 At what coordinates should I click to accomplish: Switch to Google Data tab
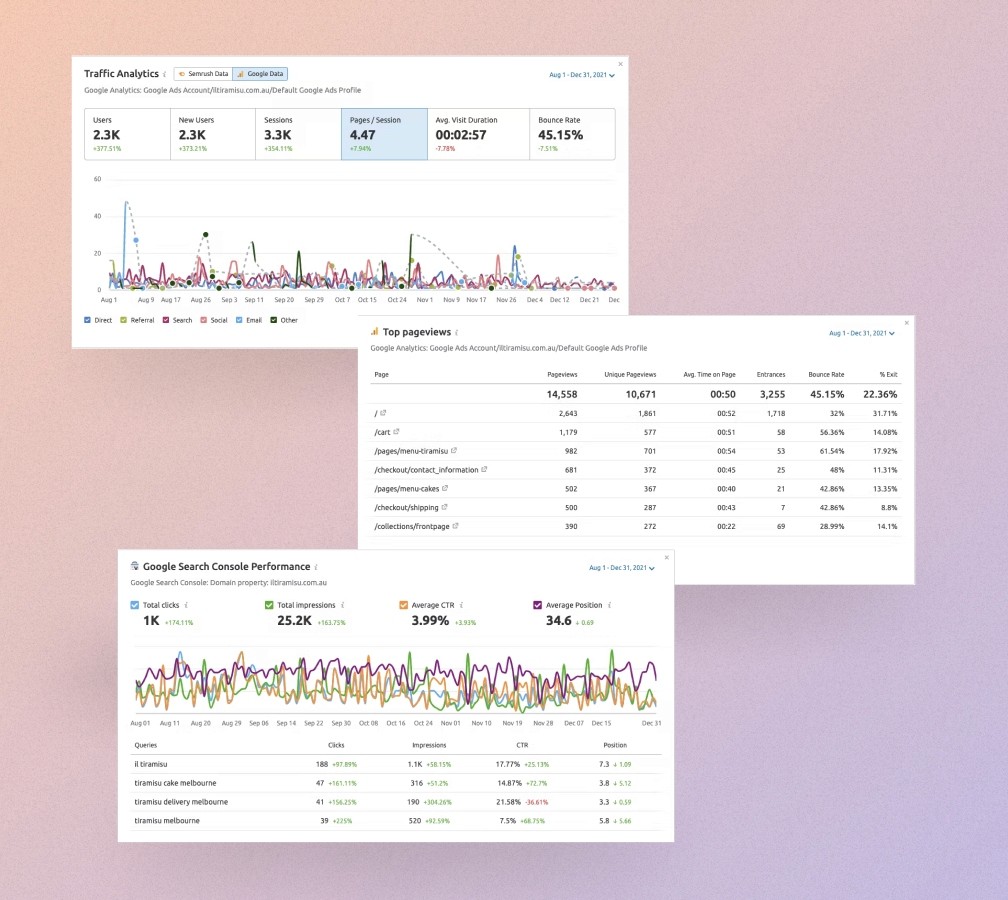pos(260,74)
